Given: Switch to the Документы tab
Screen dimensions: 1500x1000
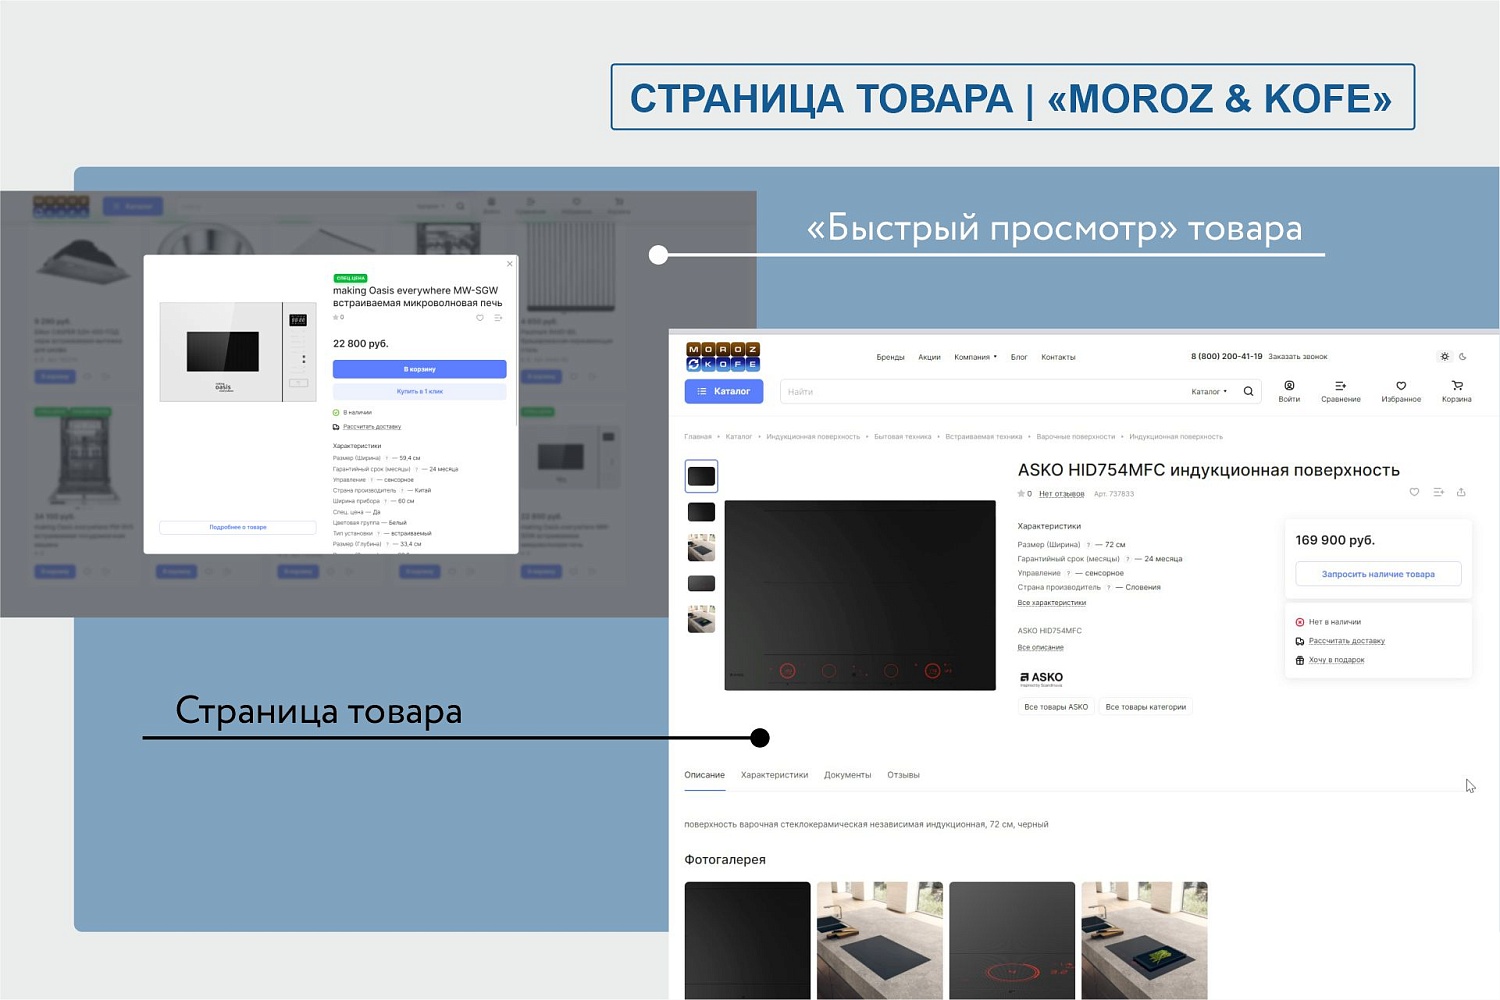Looking at the screenshot, I should [x=847, y=775].
